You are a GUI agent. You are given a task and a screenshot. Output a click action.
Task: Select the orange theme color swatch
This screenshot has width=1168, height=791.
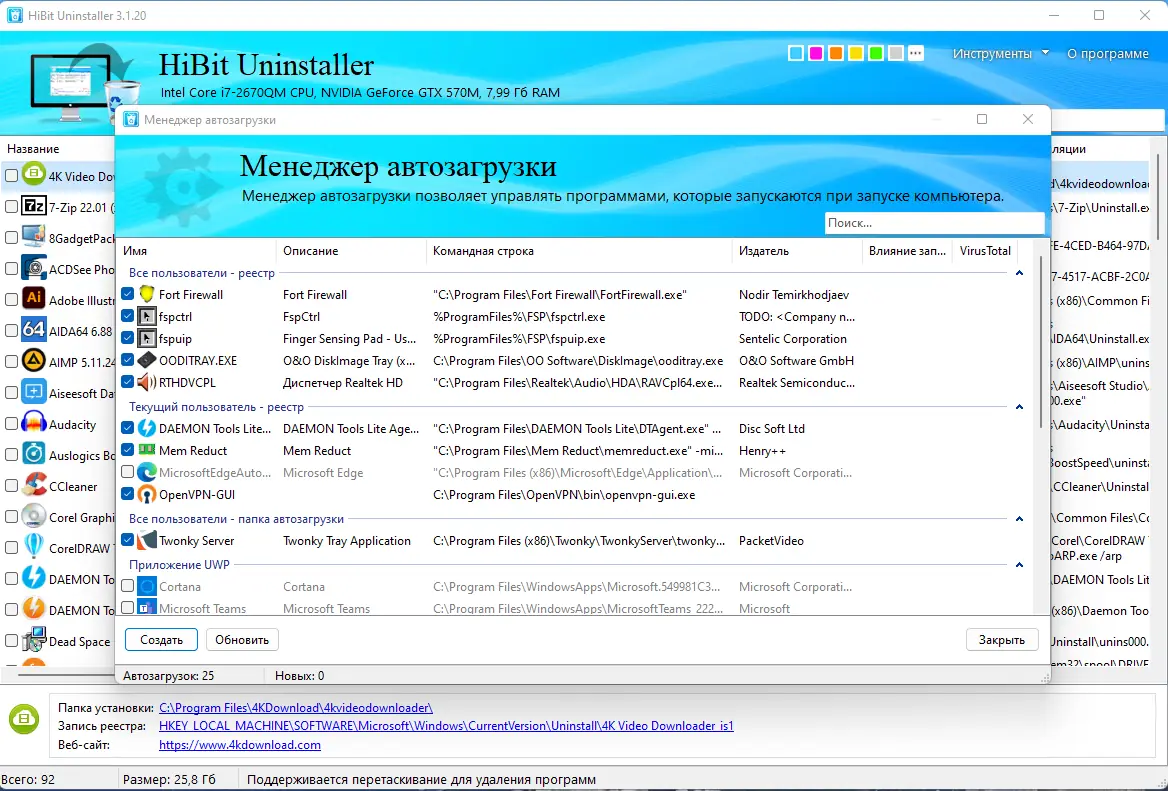click(836, 53)
